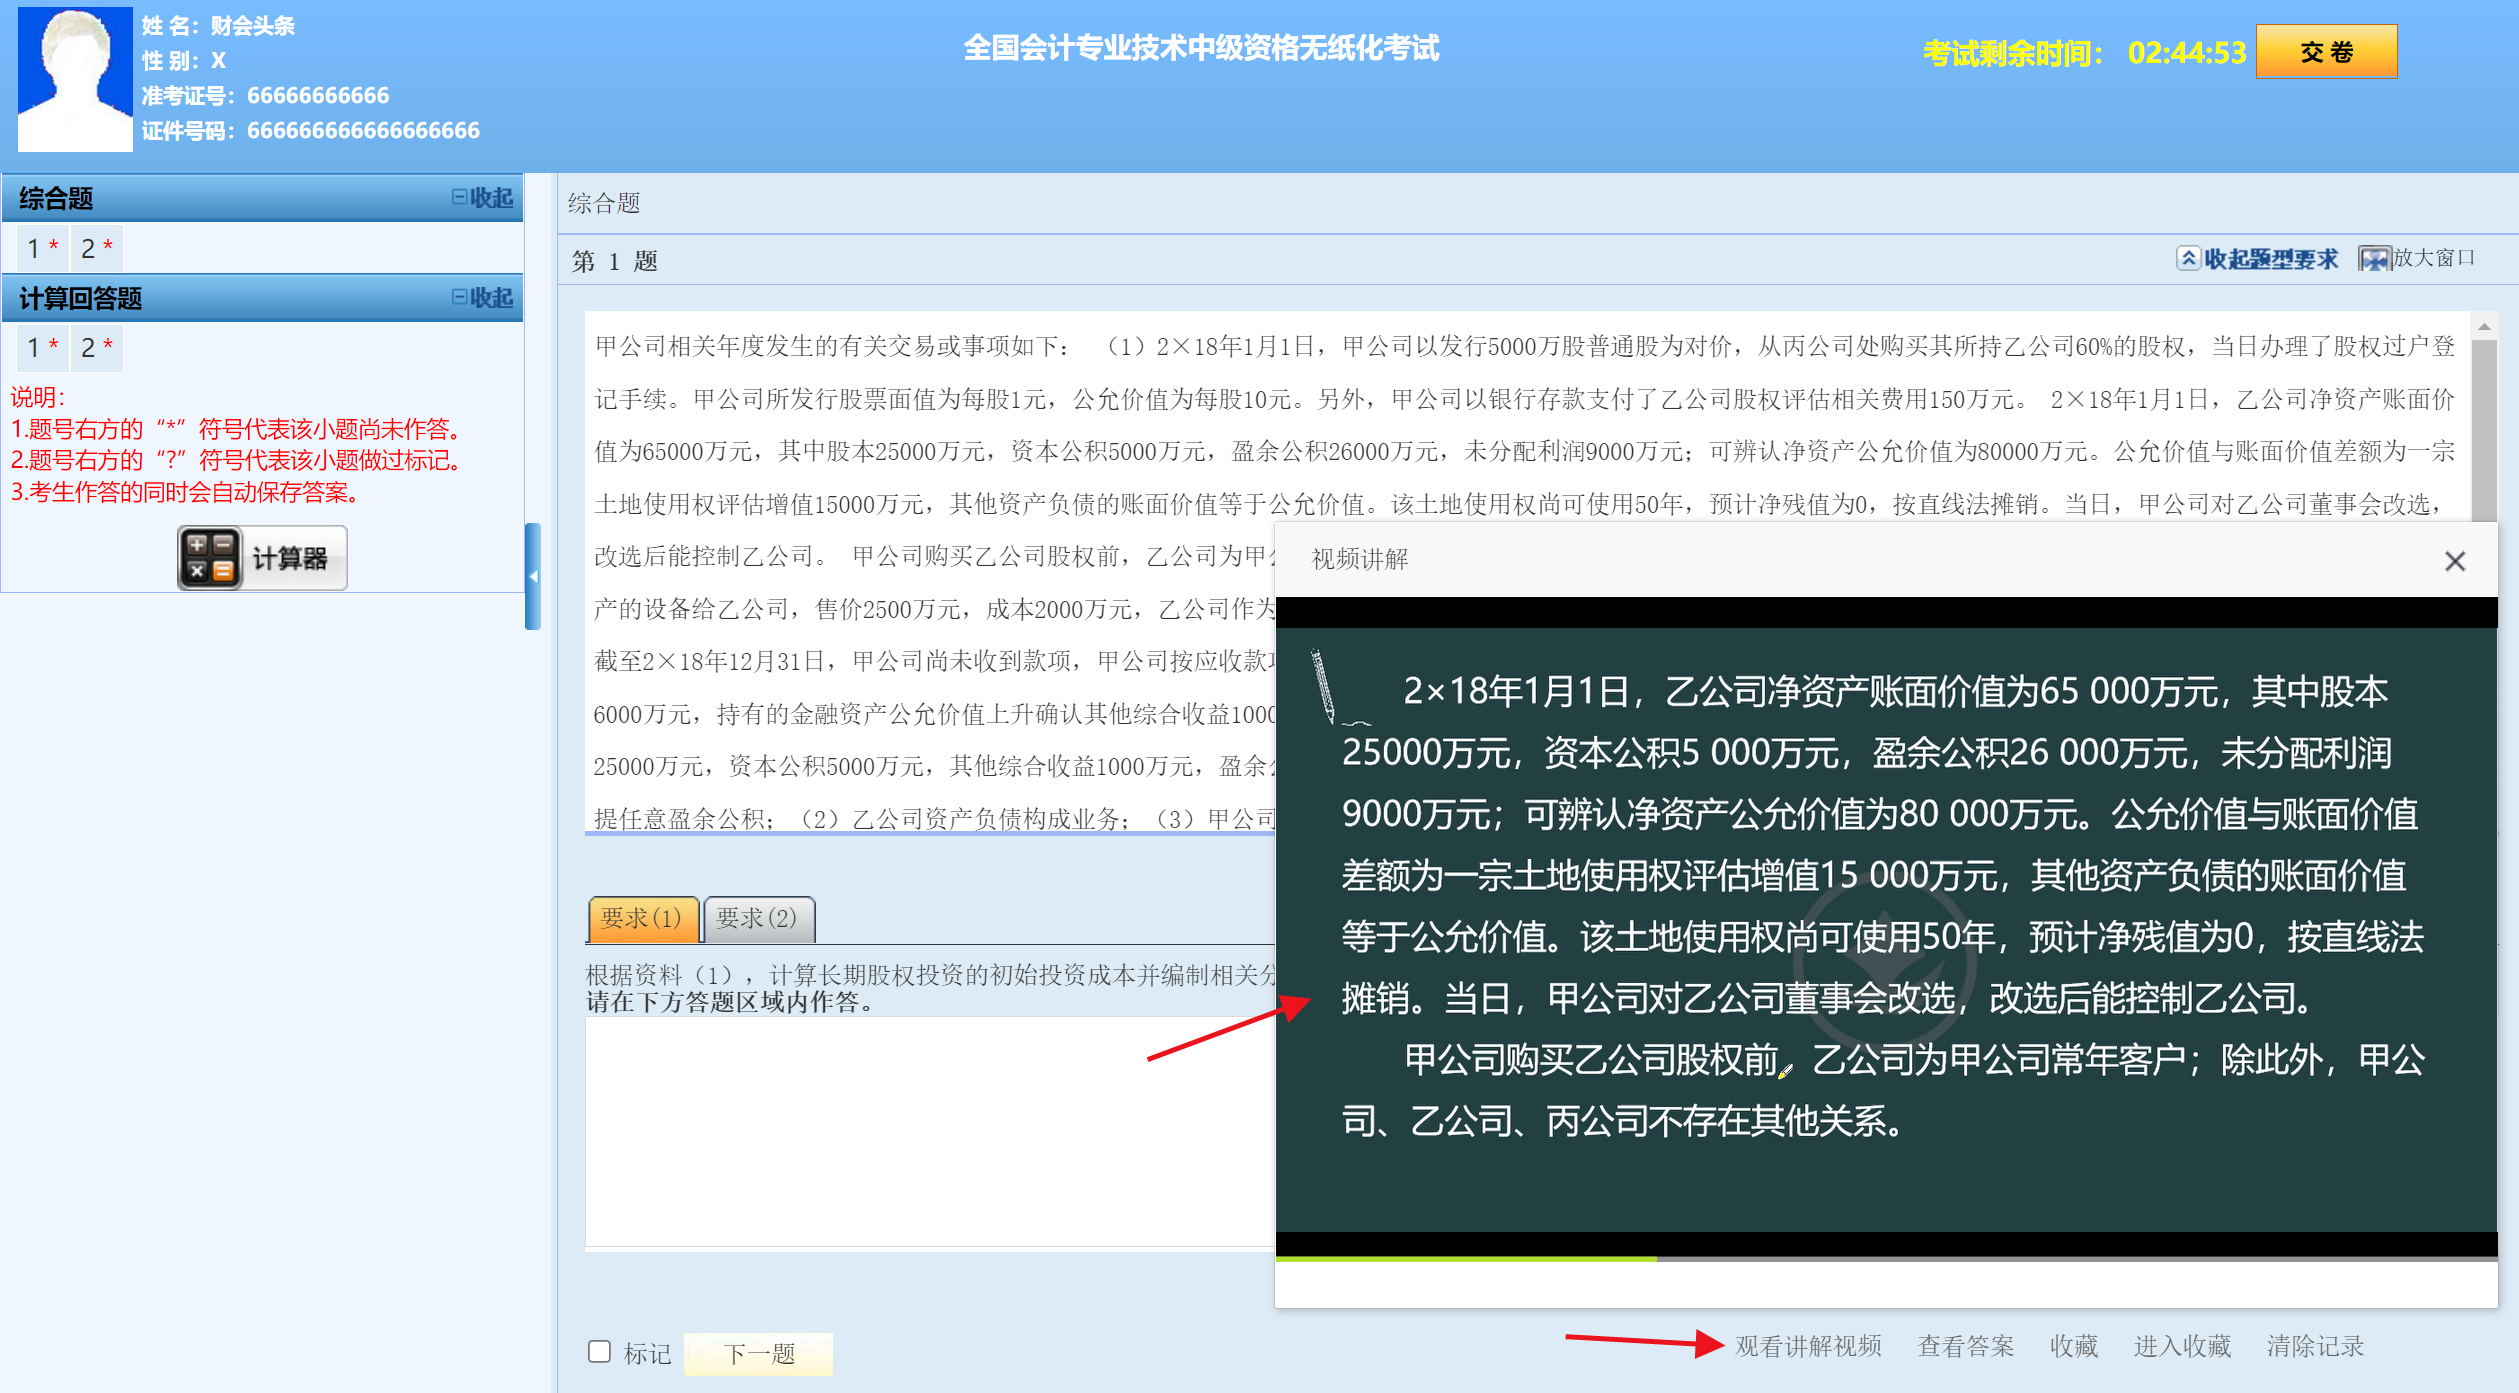Image resolution: width=2519 pixels, height=1393 pixels.
Task: Switch to the 要求(2) tab
Action: pos(757,918)
